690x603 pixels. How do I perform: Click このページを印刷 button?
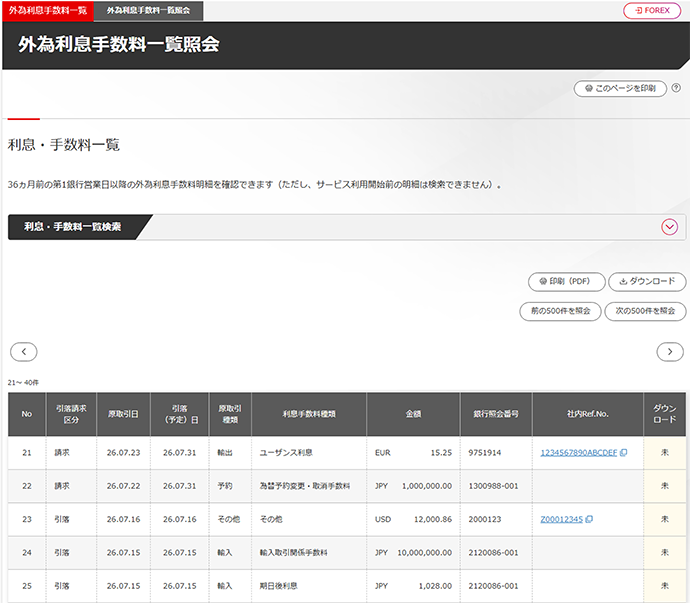(x=620, y=89)
